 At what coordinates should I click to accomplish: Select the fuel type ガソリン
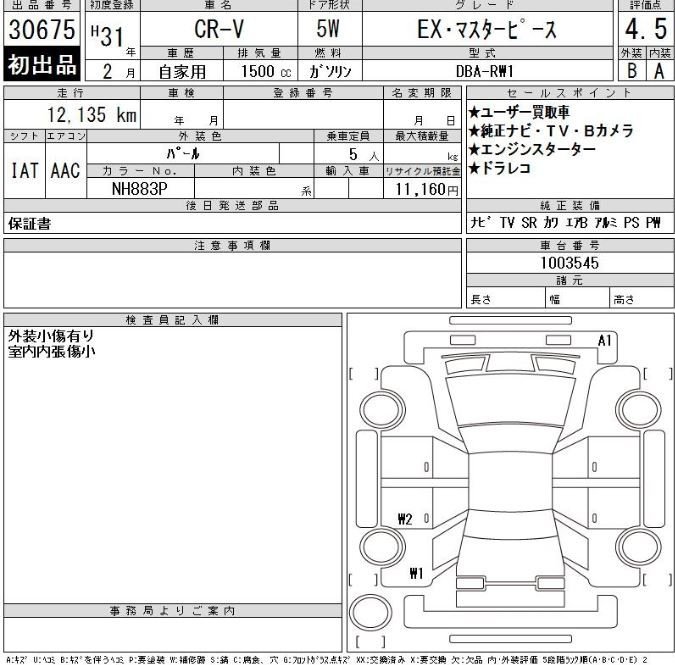pos(330,71)
